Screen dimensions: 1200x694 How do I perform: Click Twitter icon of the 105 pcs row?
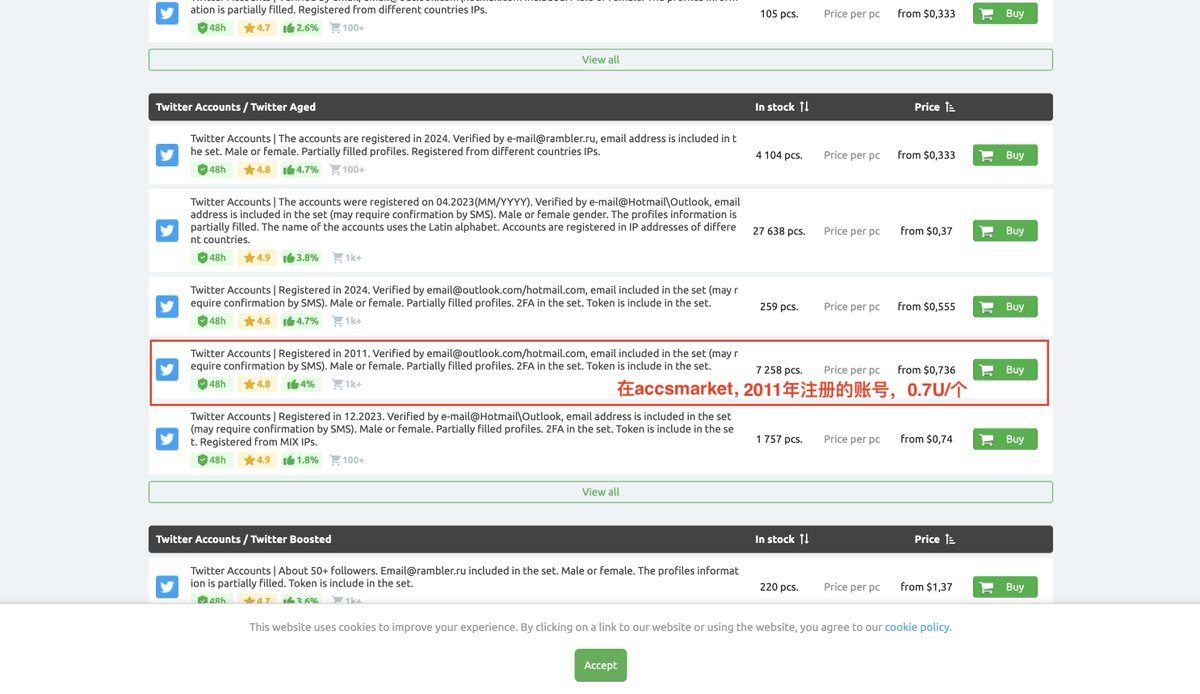[167, 14]
